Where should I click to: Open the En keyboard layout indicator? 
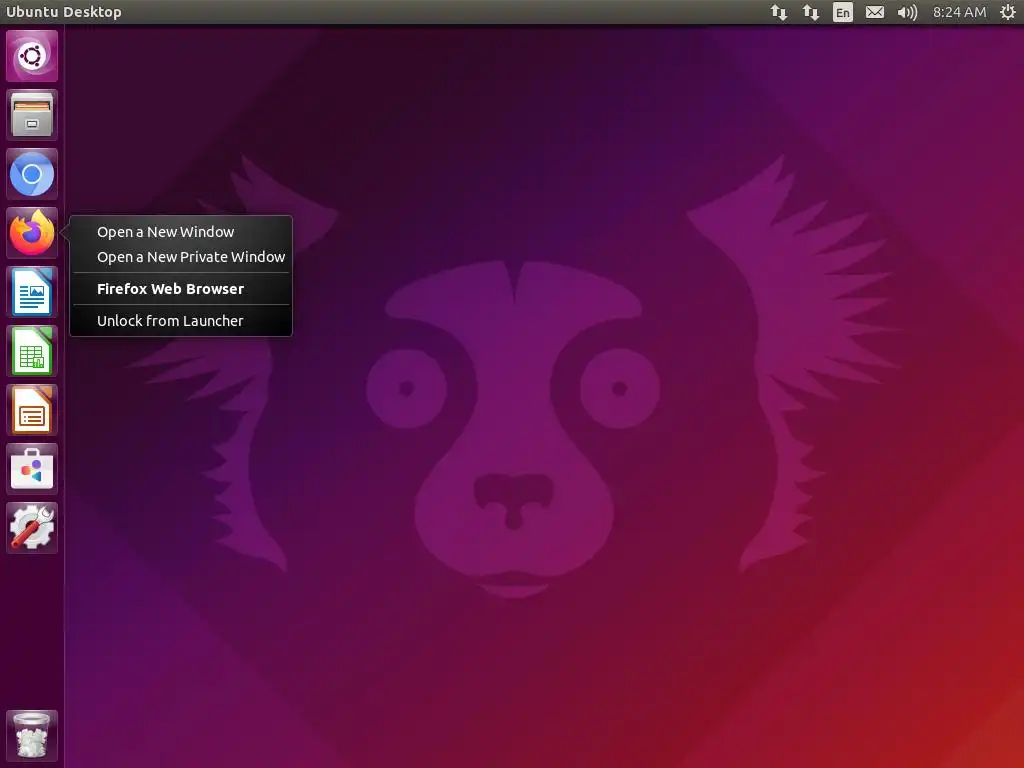tap(842, 12)
